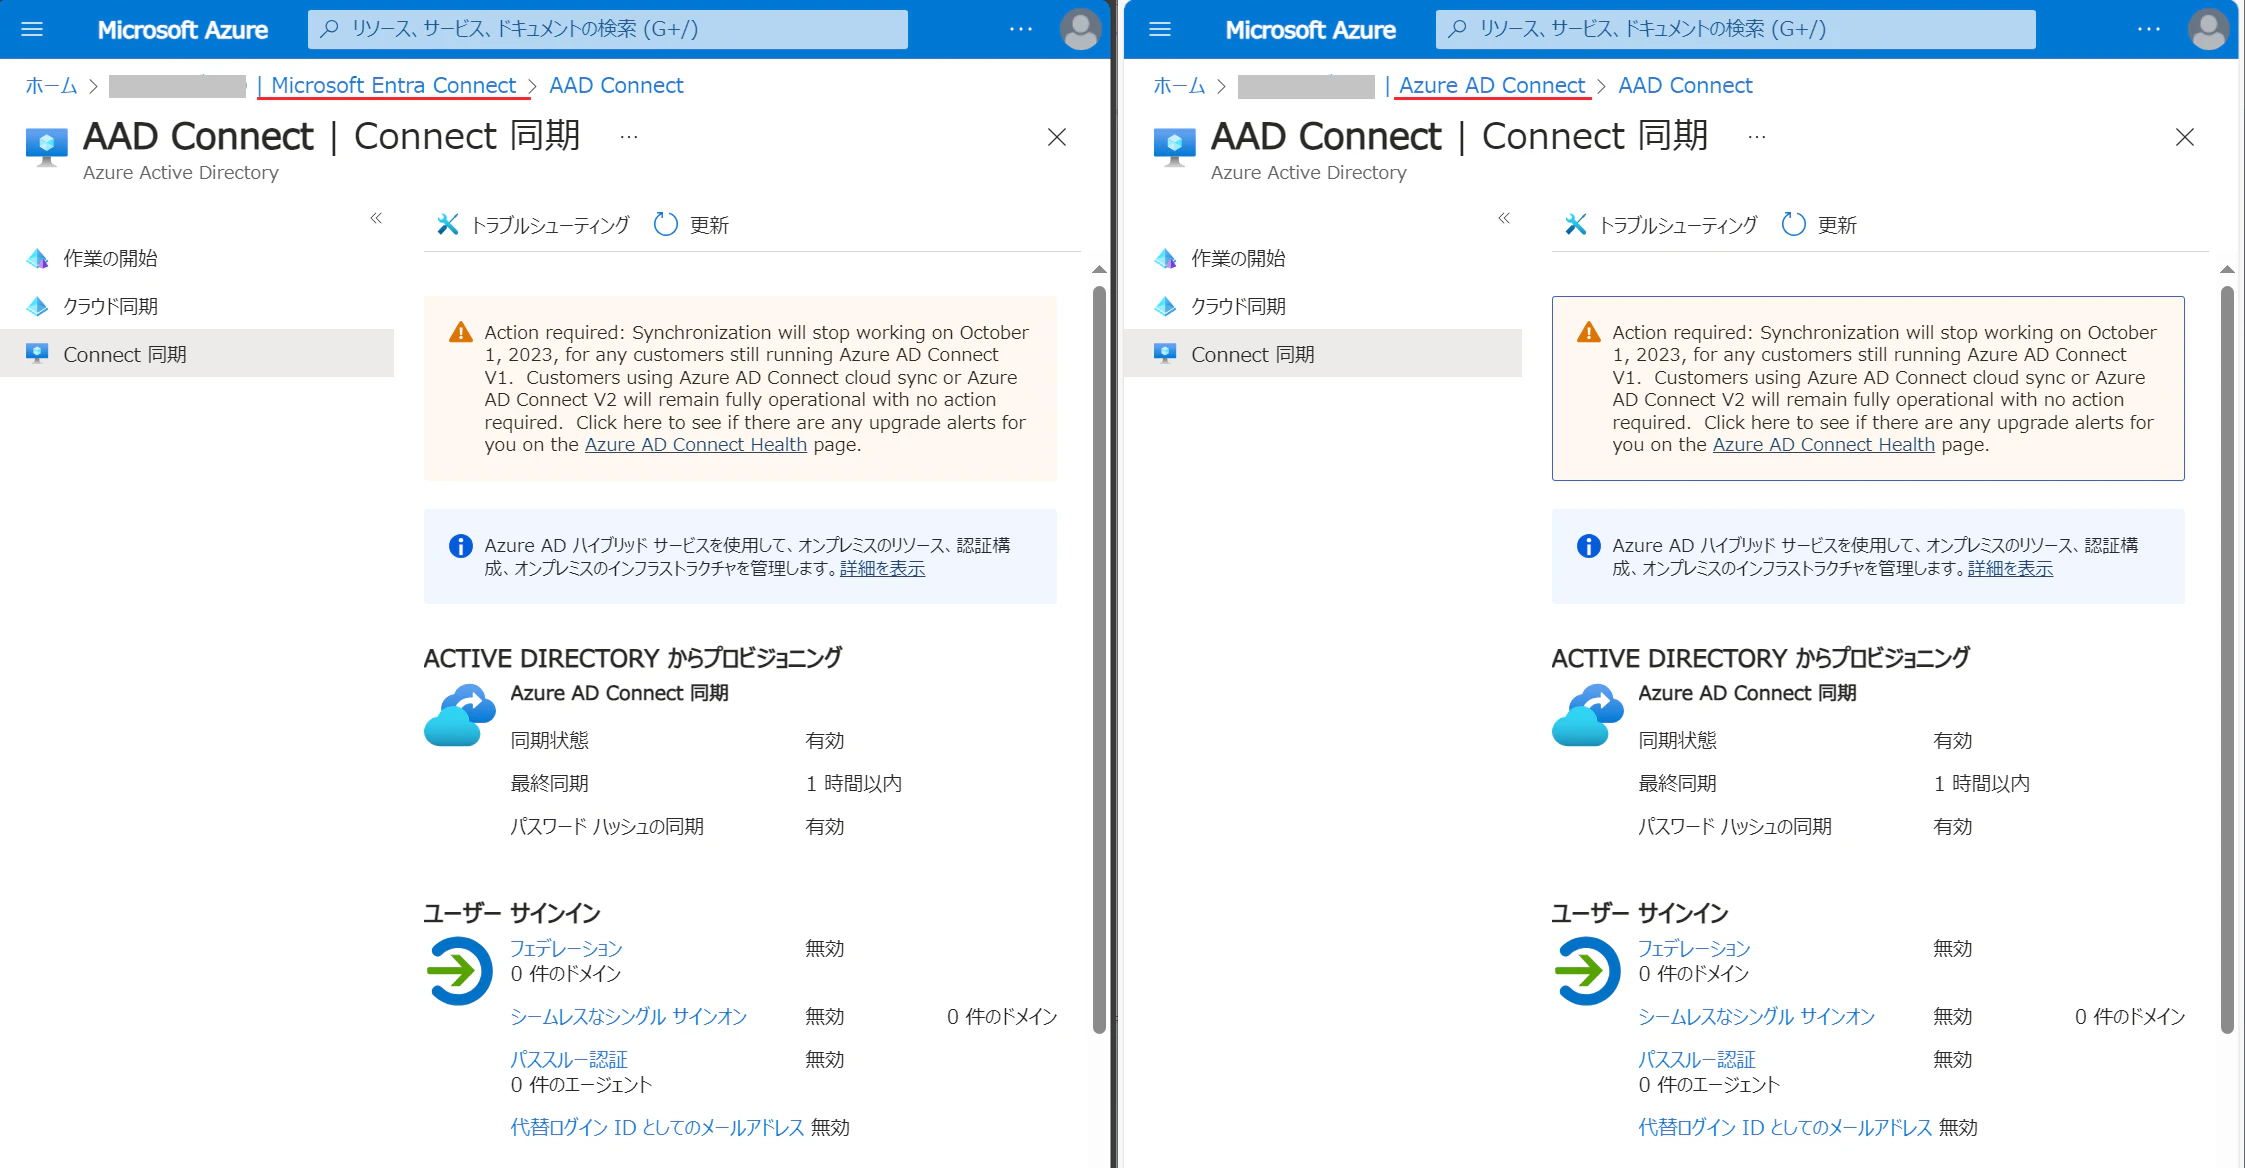Viewport: 2245px width, 1168px height.
Task: Click the left window's user avatar icon
Action: pos(1080,29)
